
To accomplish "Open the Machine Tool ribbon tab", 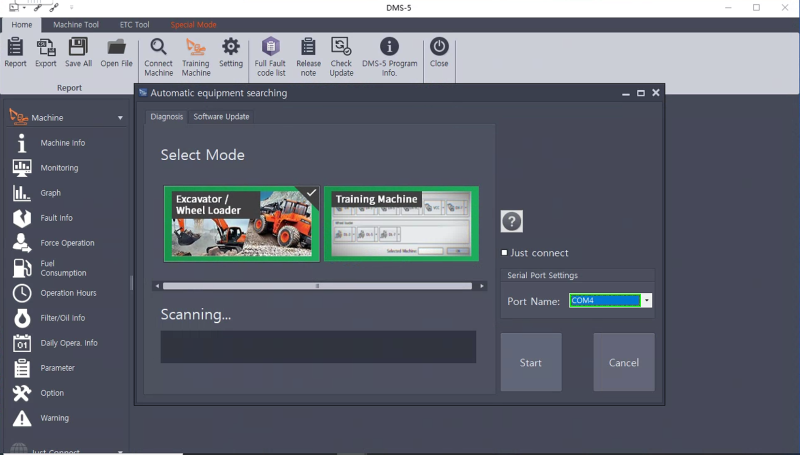I will [76, 24].
